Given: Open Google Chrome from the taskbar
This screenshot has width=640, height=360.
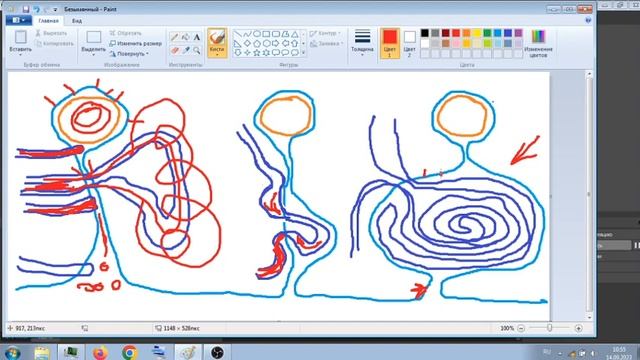Looking at the screenshot, I should pyautogui.click(x=129, y=352).
